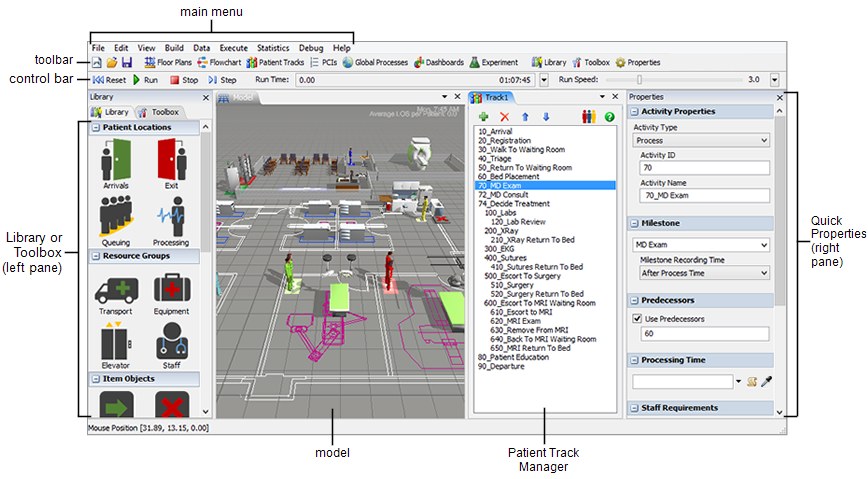The height and width of the screenshot is (479, 868).
Task: Open the Run Time dropdown arrow
Action: click(544, 80)
